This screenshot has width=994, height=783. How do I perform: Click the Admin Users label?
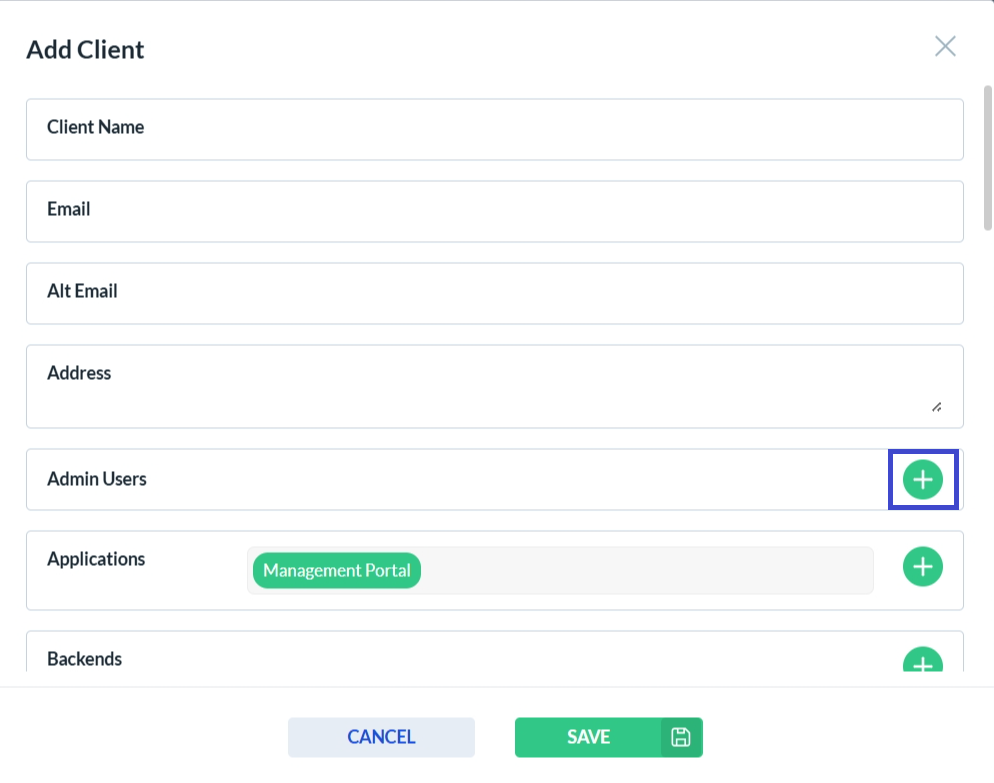[97, 479]
